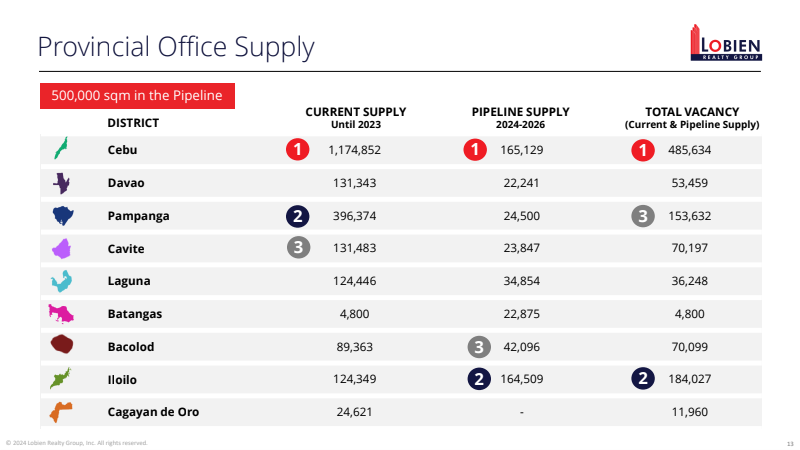Select the "CURRENT SUPPLY" column header
Image resolution: width=800 pixels, height=450 pixels.
coord(355,112)
